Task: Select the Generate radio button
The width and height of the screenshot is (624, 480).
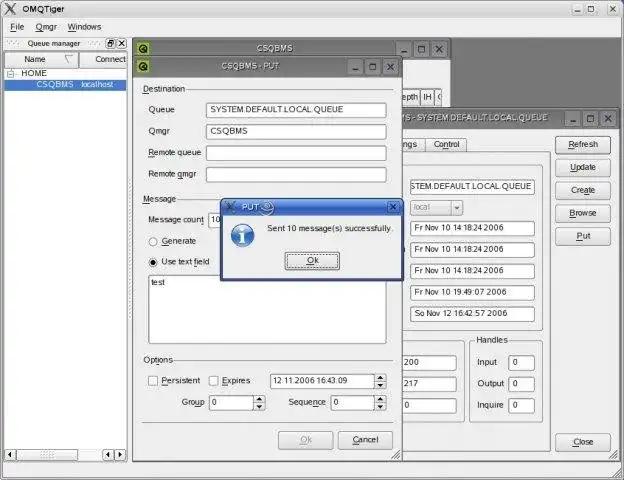Action: click(153, 242)
